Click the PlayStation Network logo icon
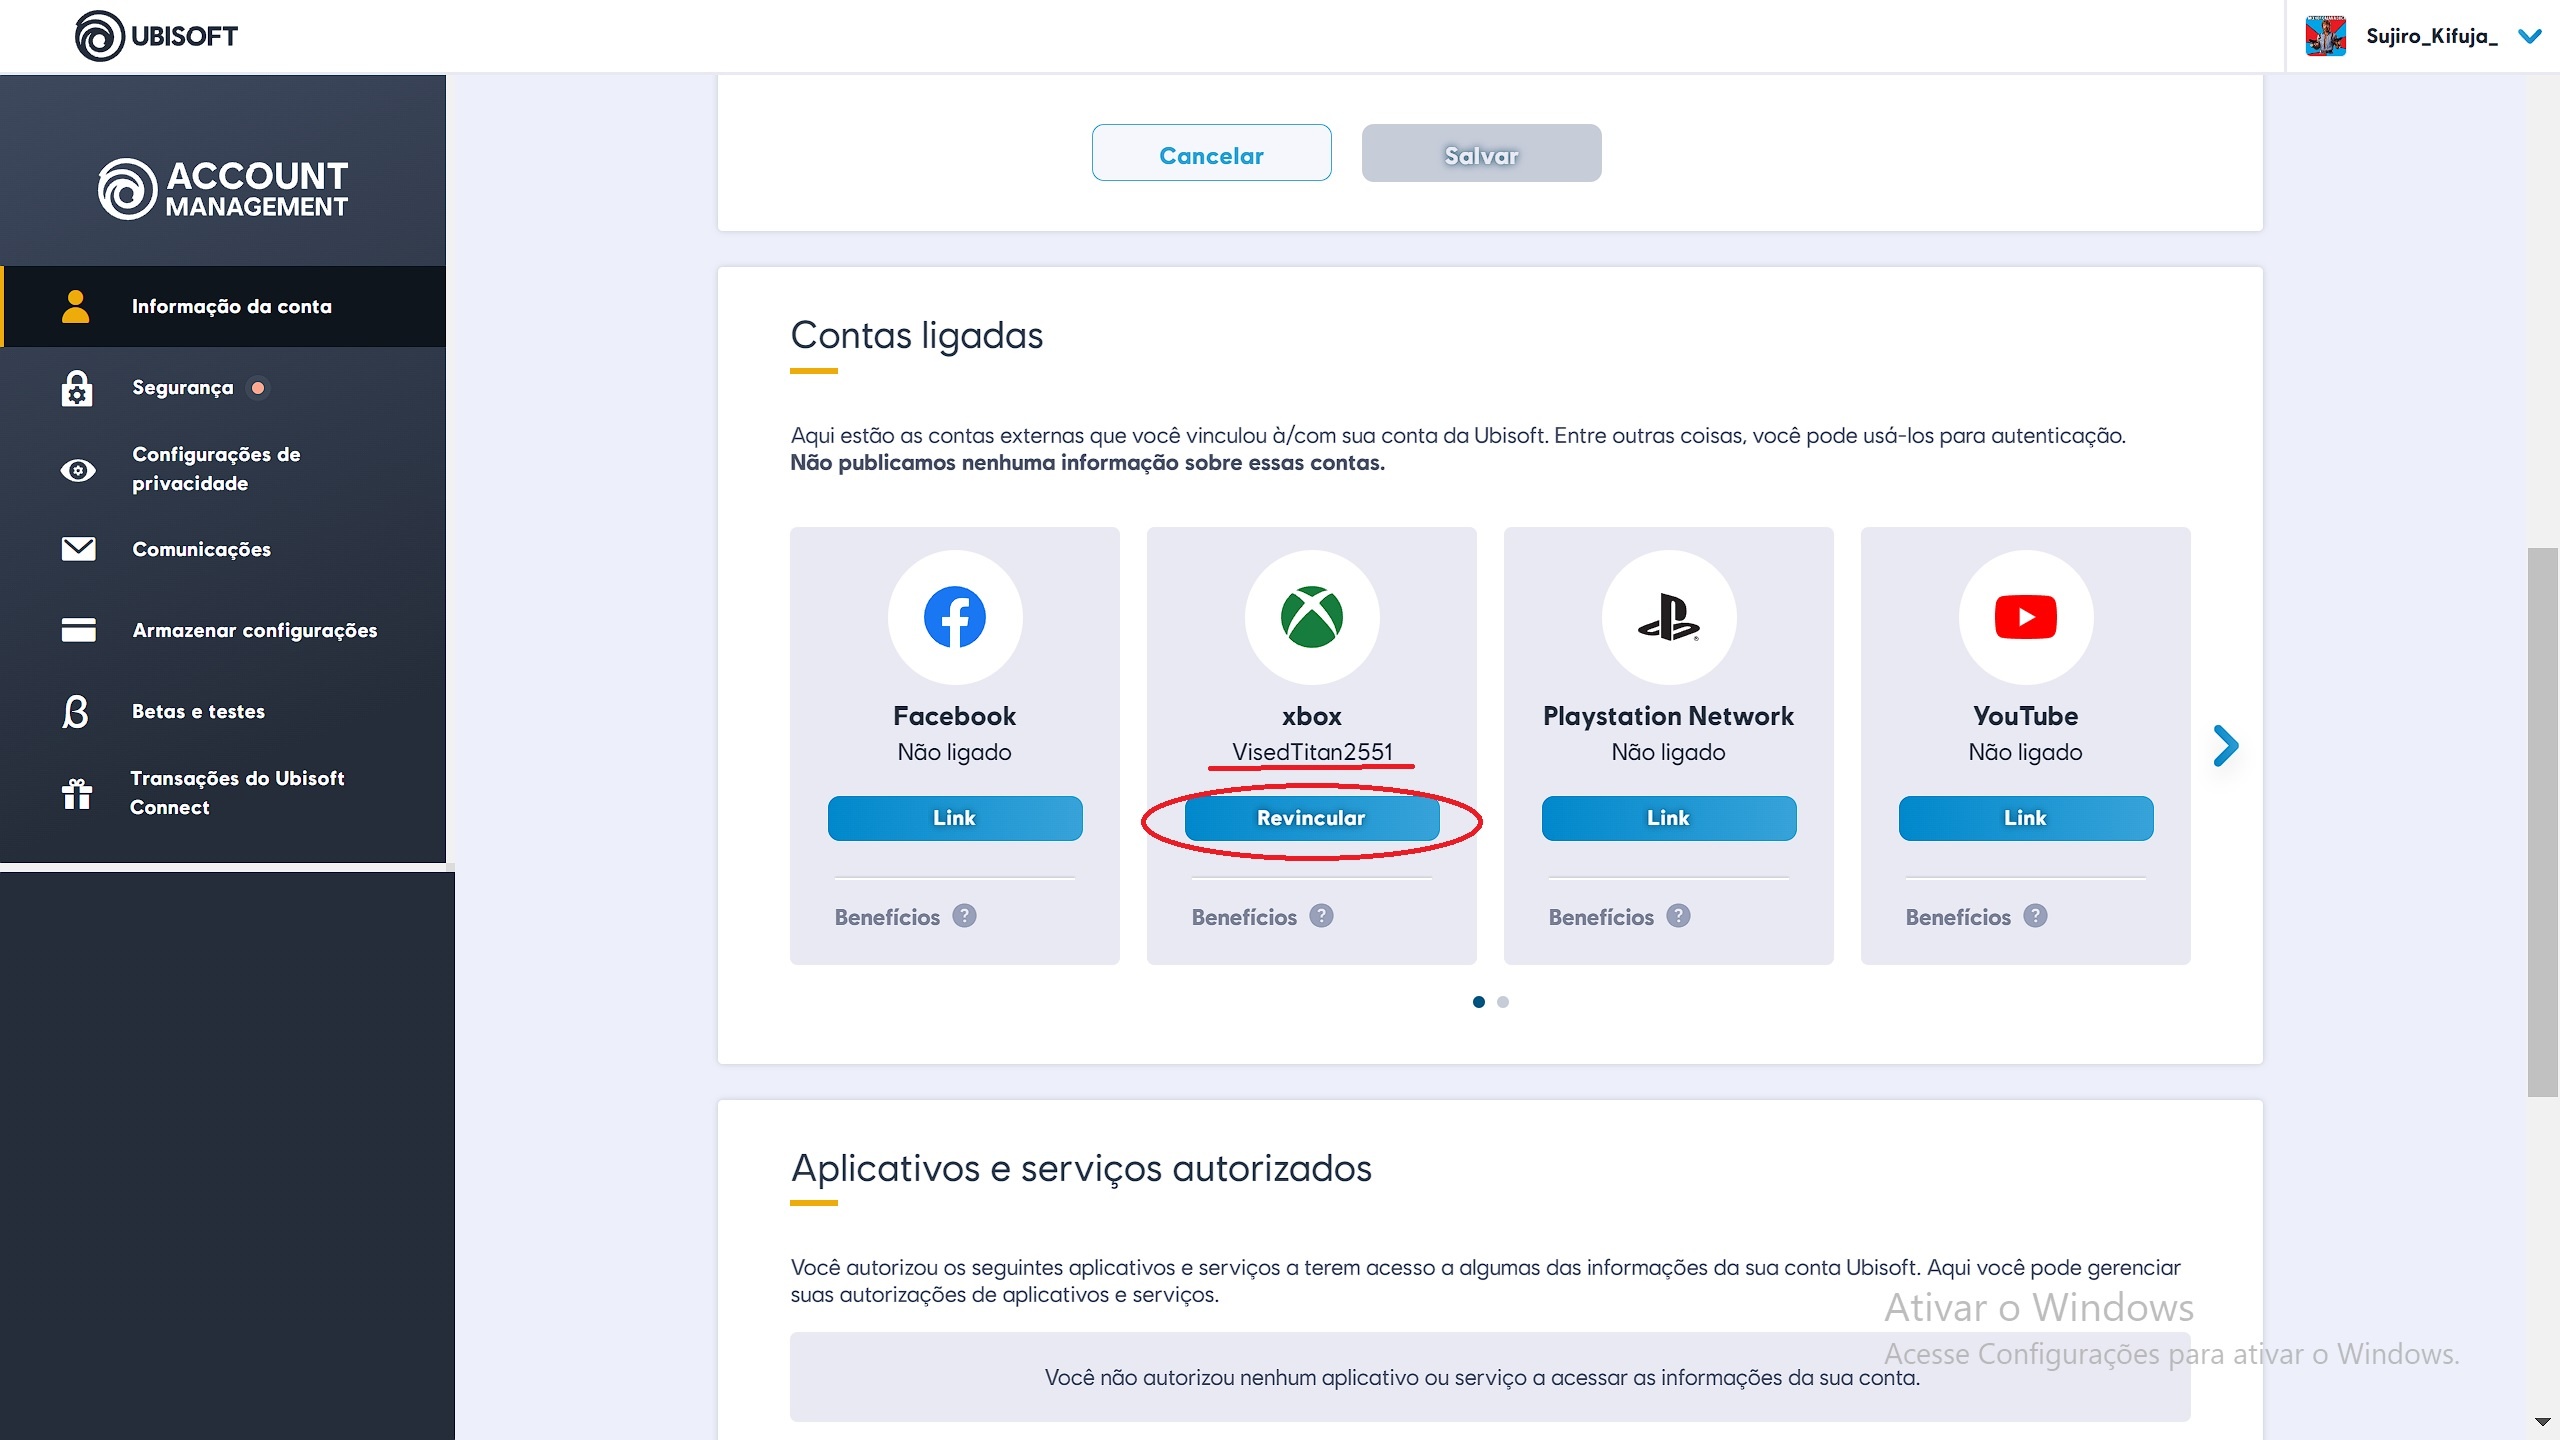The height and width of the screenshot is (1440, 2560). click(1668, 617)
